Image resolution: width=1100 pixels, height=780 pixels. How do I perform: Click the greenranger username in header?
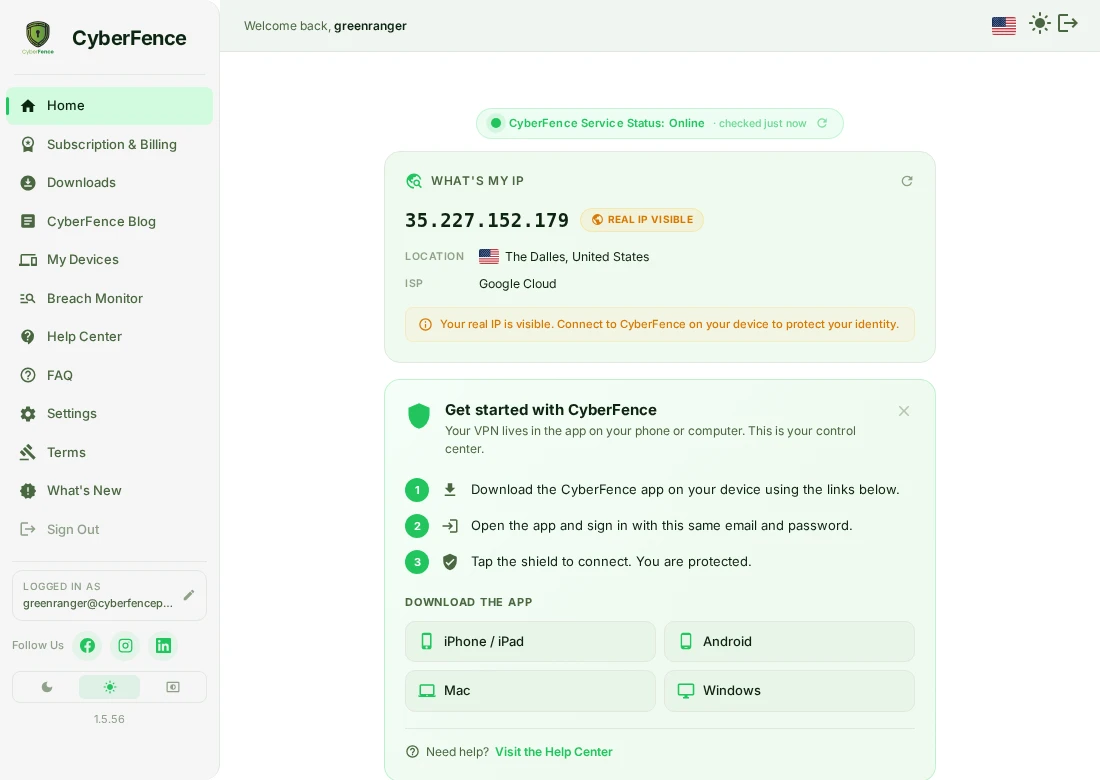tap(370, 26)
